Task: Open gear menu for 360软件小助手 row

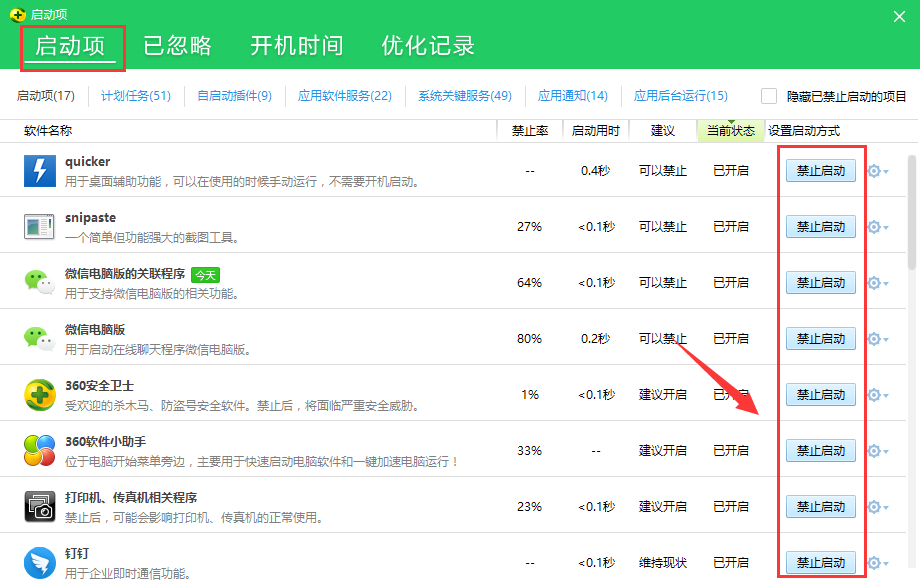Action: click(877, 451)
